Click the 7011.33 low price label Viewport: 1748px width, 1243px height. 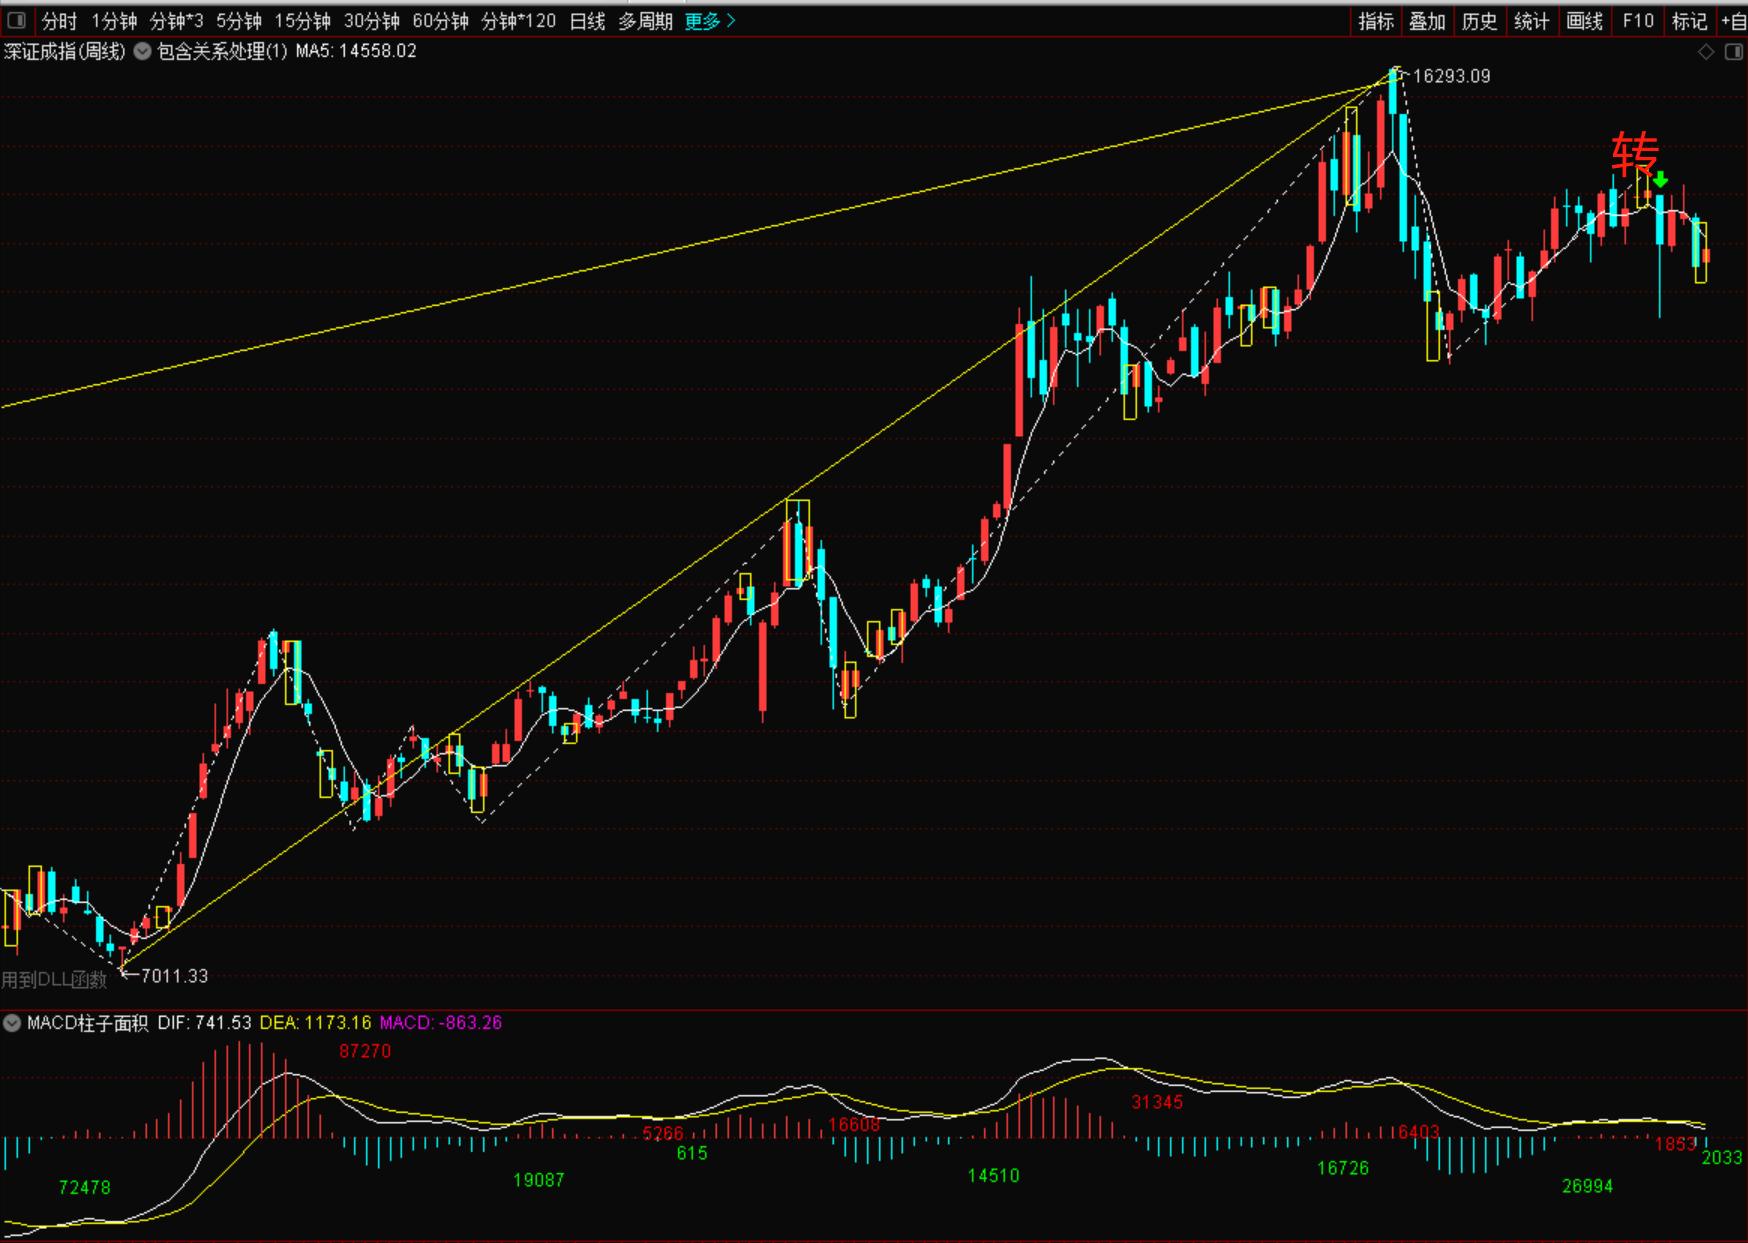point(175,976)
